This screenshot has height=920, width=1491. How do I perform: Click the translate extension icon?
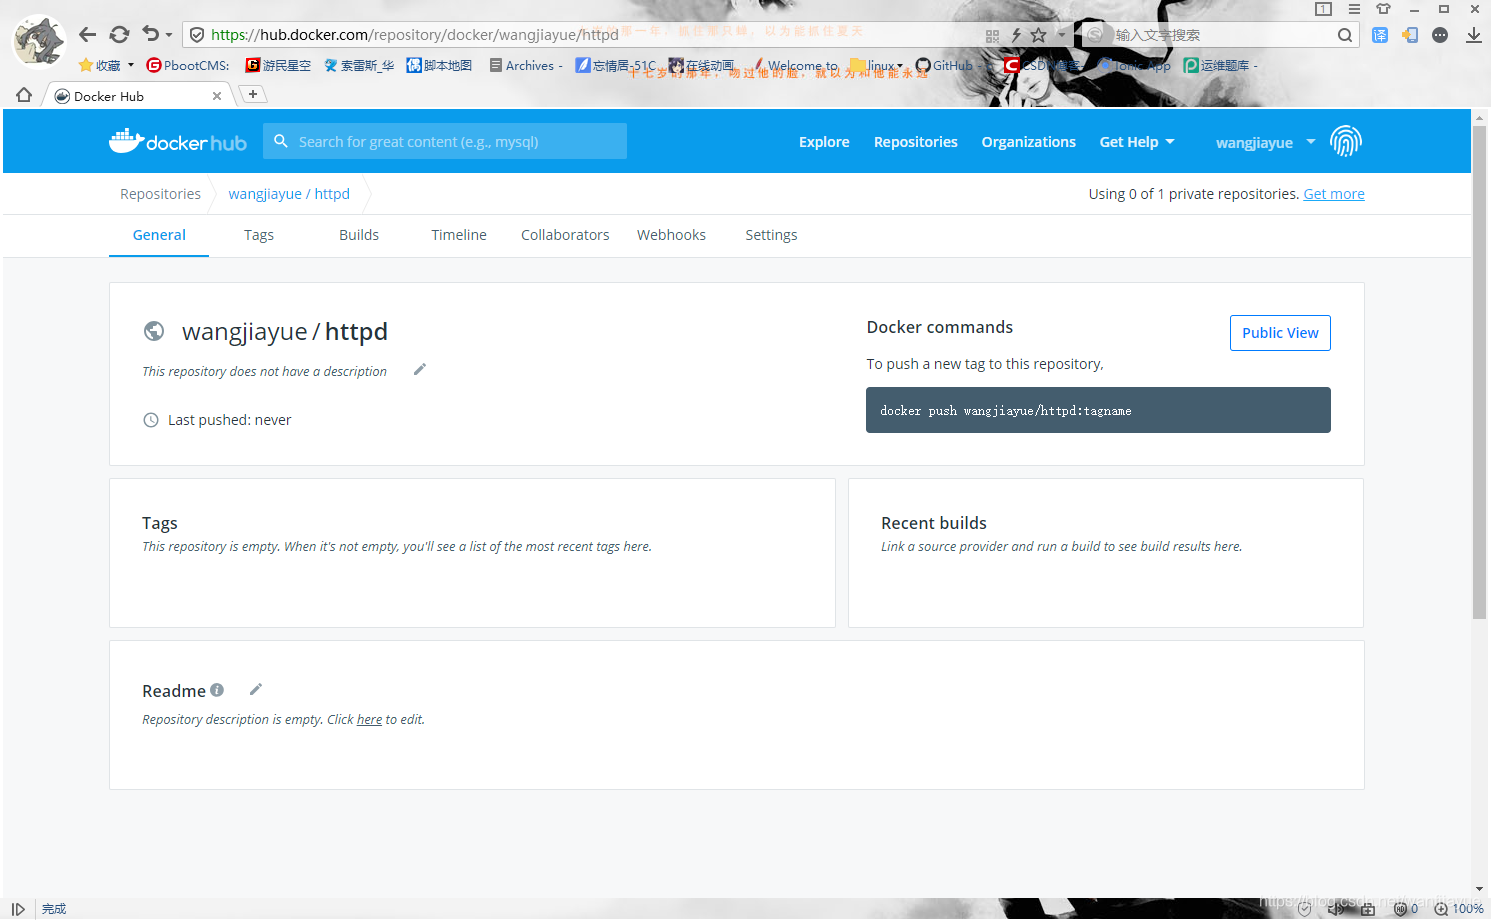tap(1380, 35)
